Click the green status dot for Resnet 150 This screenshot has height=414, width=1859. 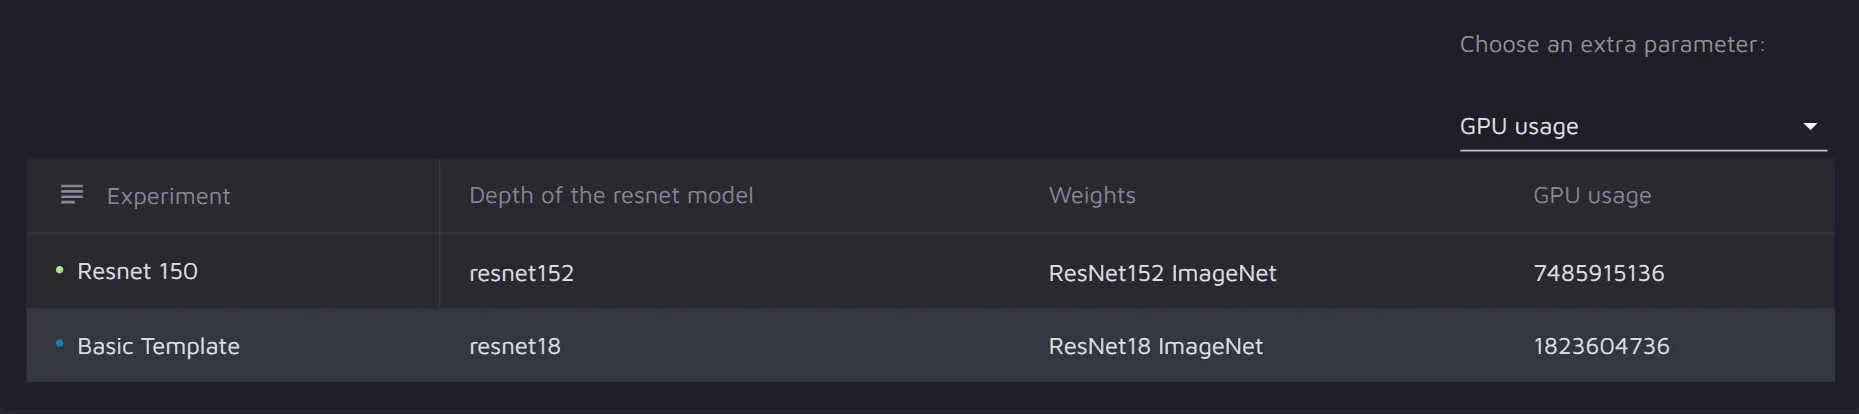pyautogui.click(x=60, y=270)
